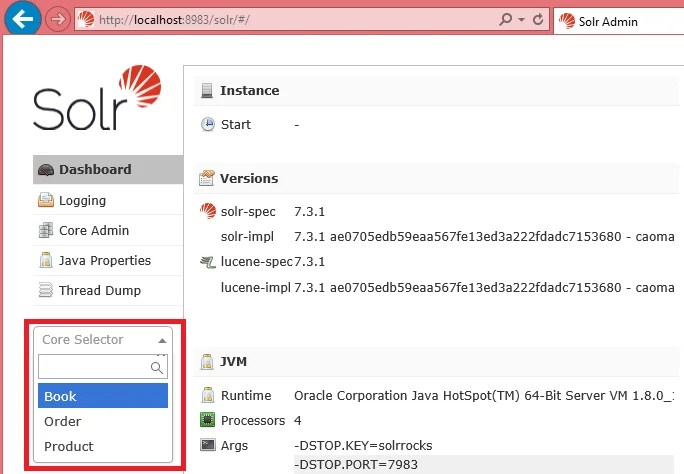Select the Book core
The image size is (684, 474).
click(103, 396)
